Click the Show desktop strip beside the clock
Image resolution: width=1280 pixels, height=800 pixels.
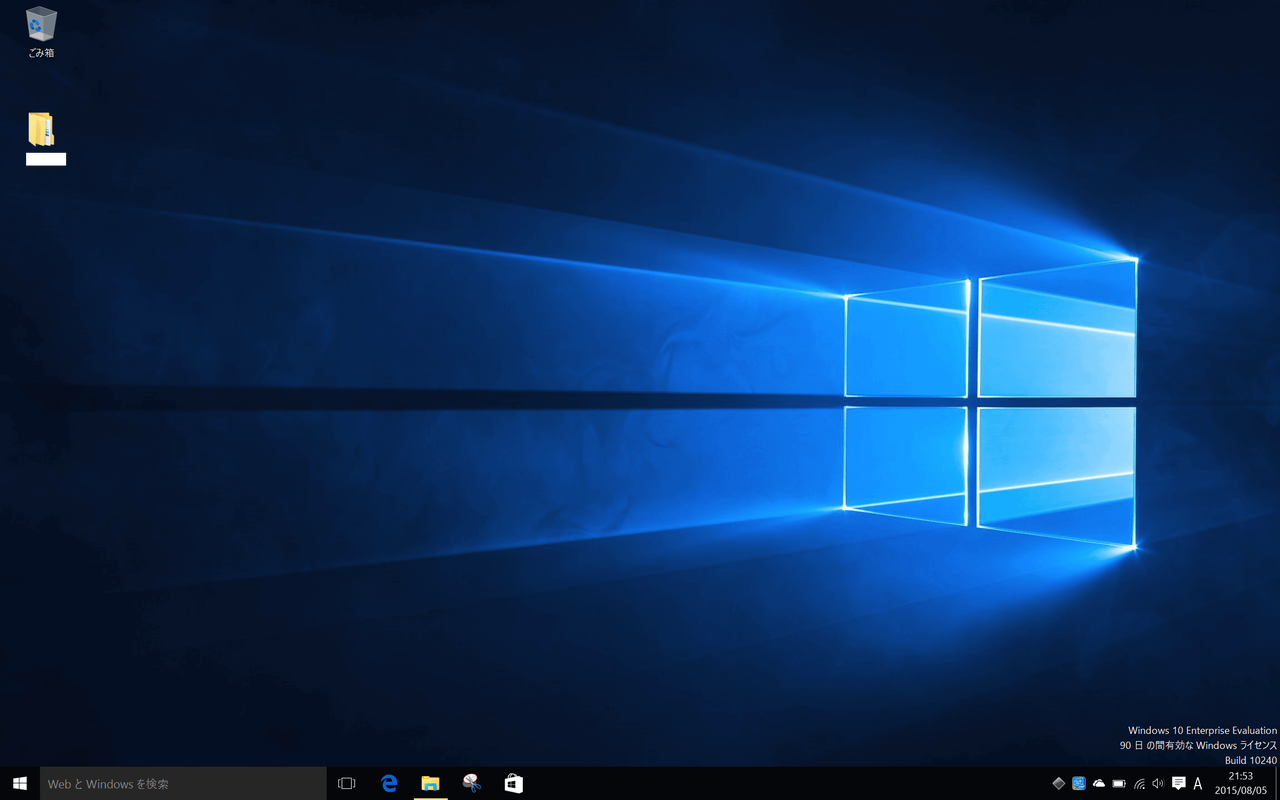point(1277,784)
